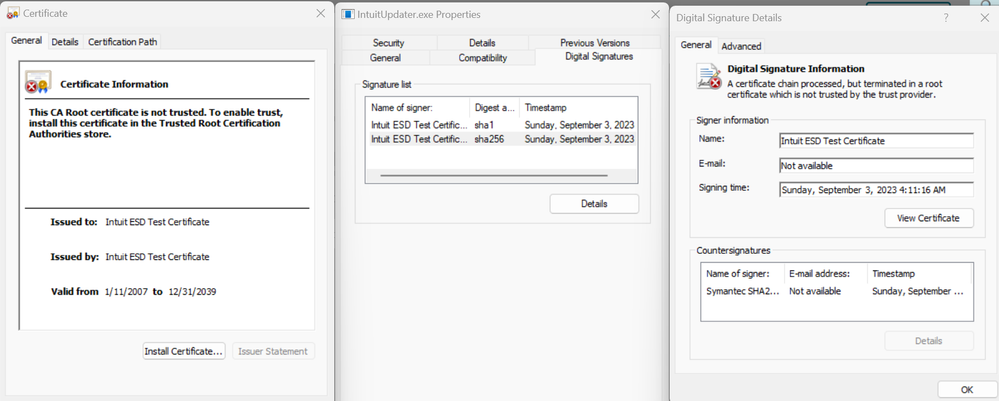Open the General tab in Properties window
The image size is (999, 401).
coord(385,57)
